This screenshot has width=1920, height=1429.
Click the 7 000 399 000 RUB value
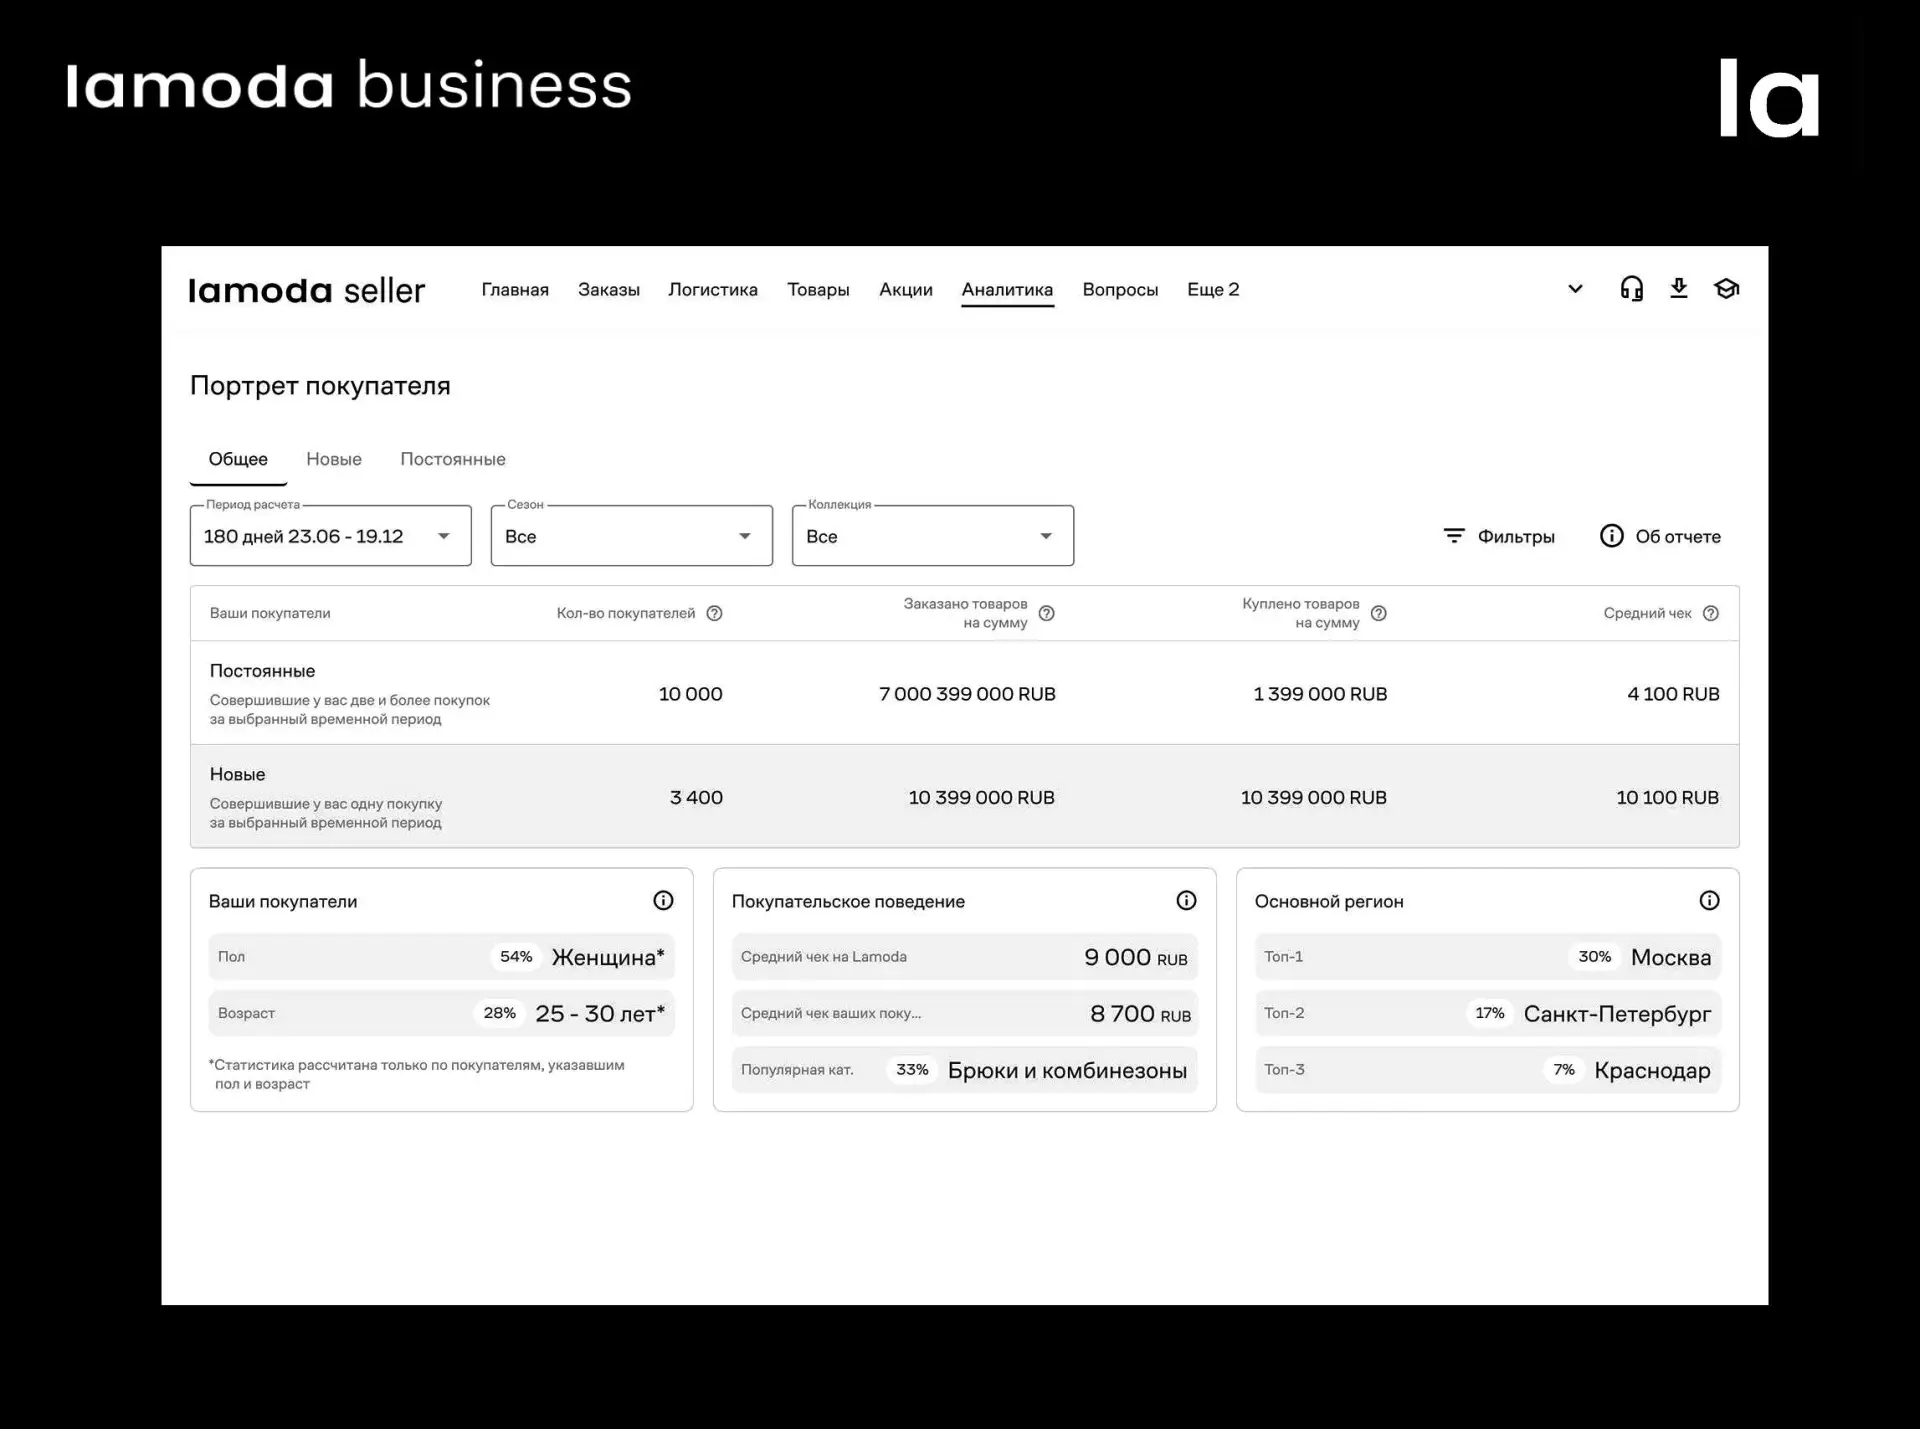click(967, 694)
